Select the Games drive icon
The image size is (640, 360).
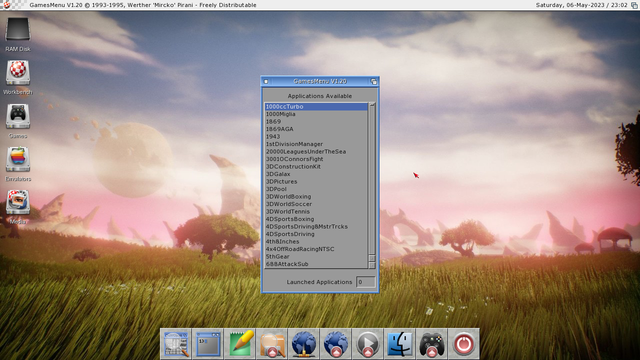18,116
